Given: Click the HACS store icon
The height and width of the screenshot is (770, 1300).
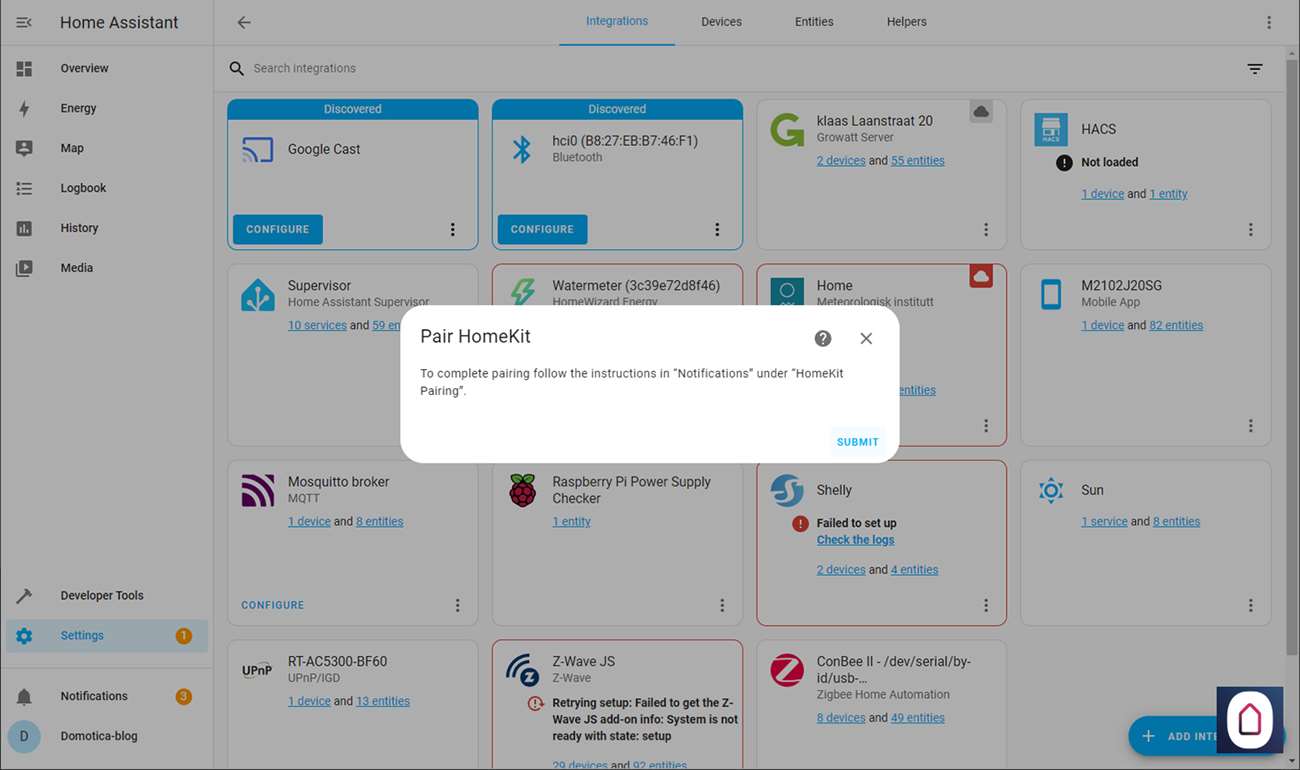Looking at the screenshot, I should coord(1051,129).
